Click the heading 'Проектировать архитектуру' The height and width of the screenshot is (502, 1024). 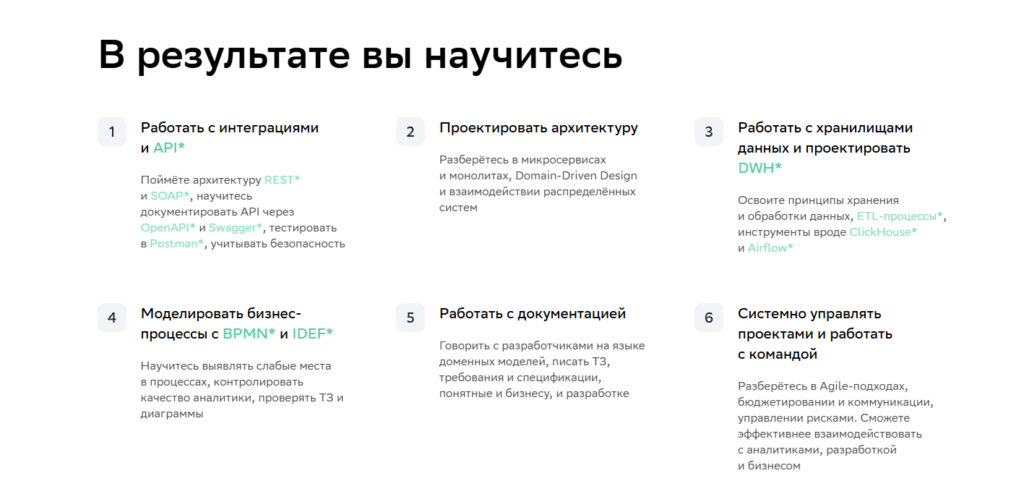[539, 128]
